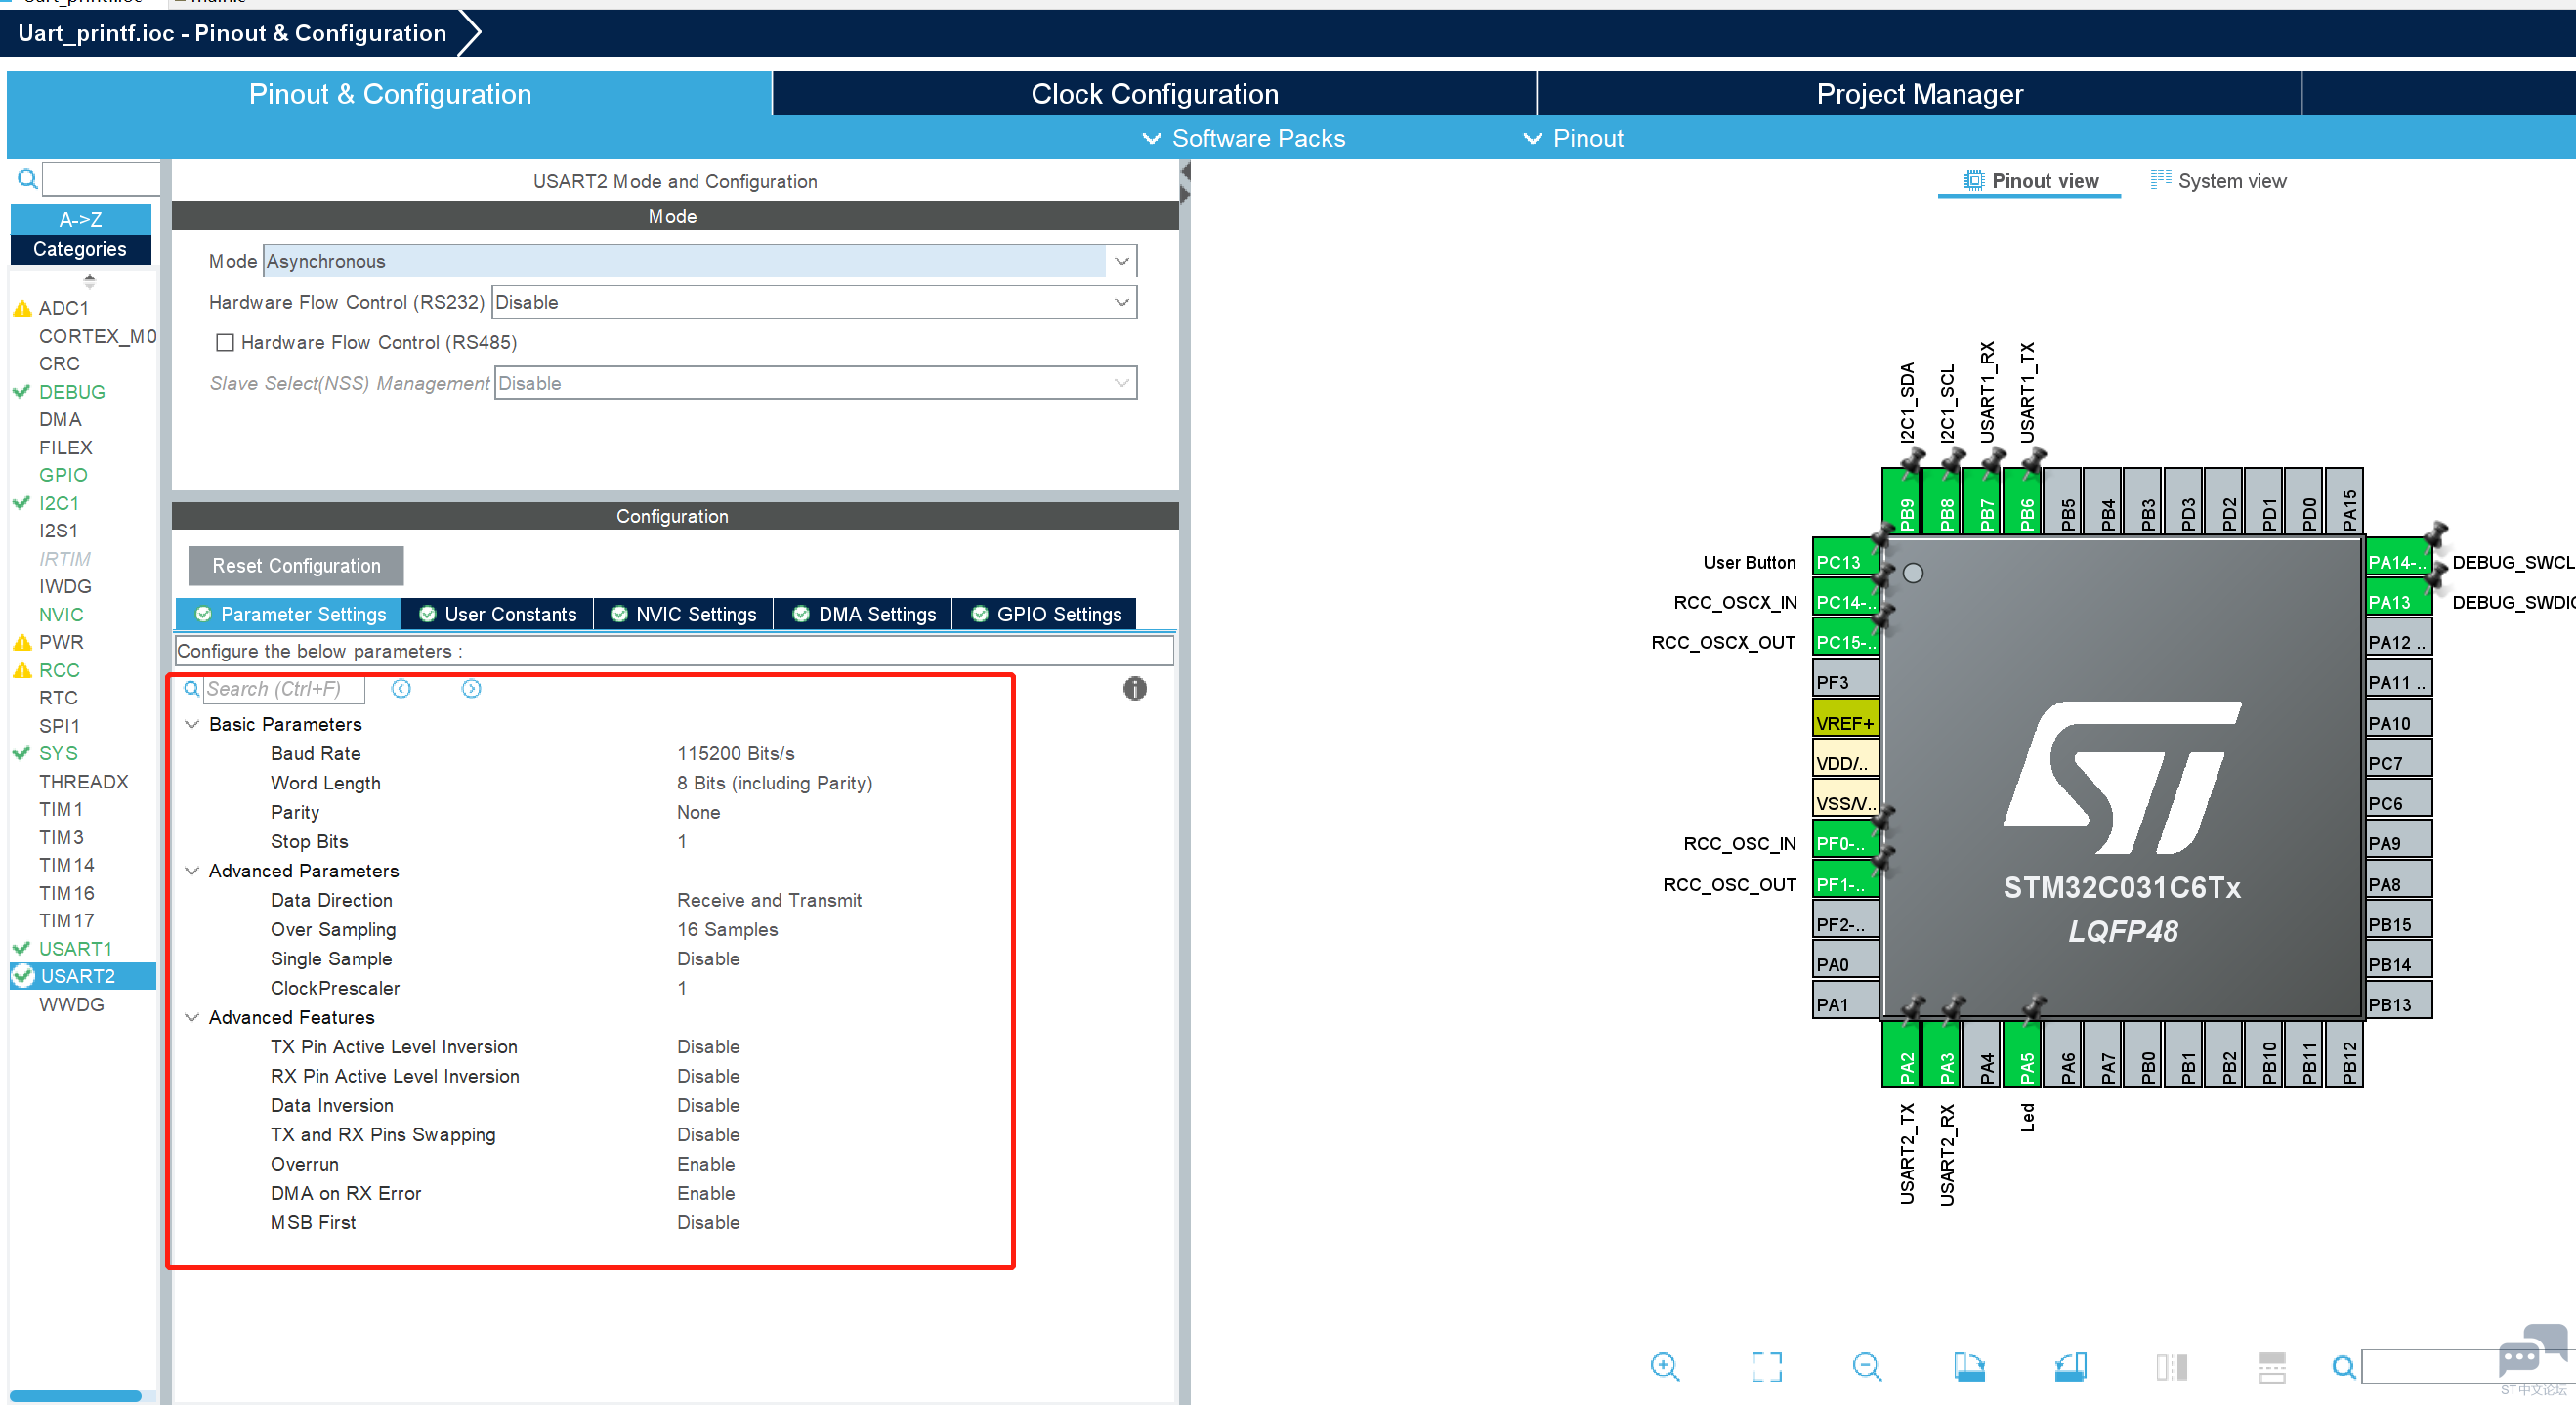The height and width of the screenshot is (1405, 2576).
Task: Click the Baud Rate value 115200 Bits/s
Action: pyautogui.click(x=736, y=753)
